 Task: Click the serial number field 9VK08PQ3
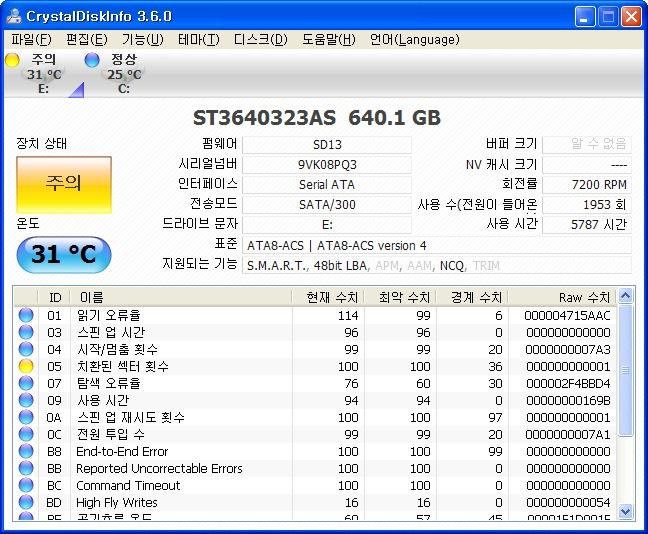327,165
